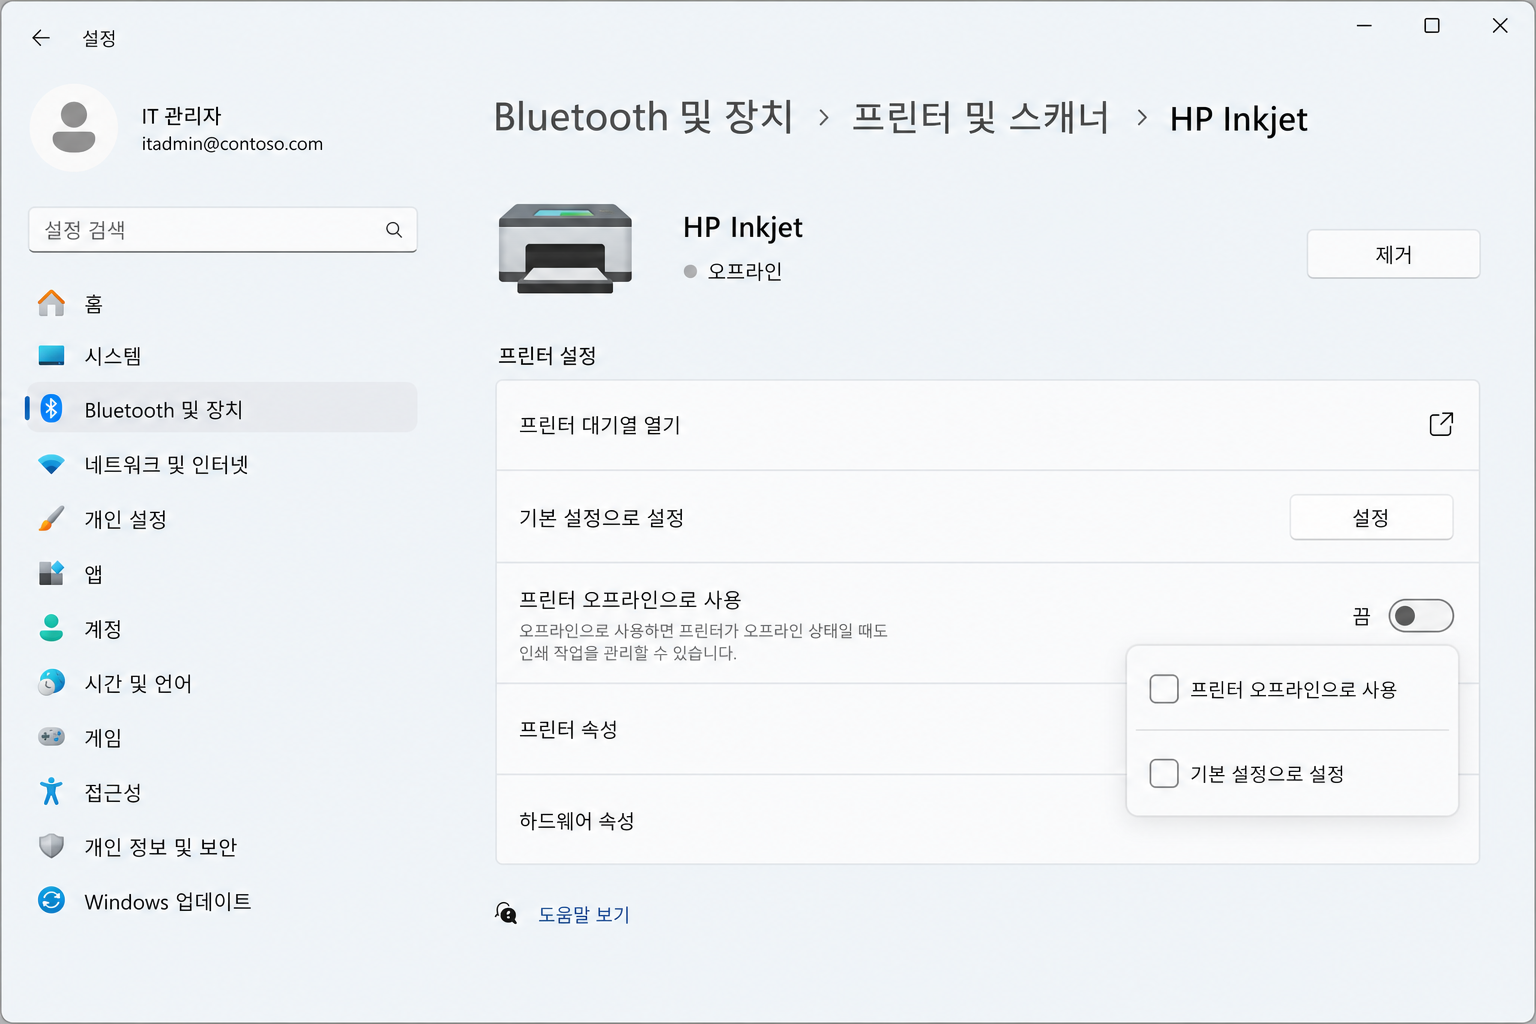The height and width of the screenshot is (1024, 1536).
Task: Check the 기본 설정으로 설정 checkbox
Action: [x=1164, y=773]
